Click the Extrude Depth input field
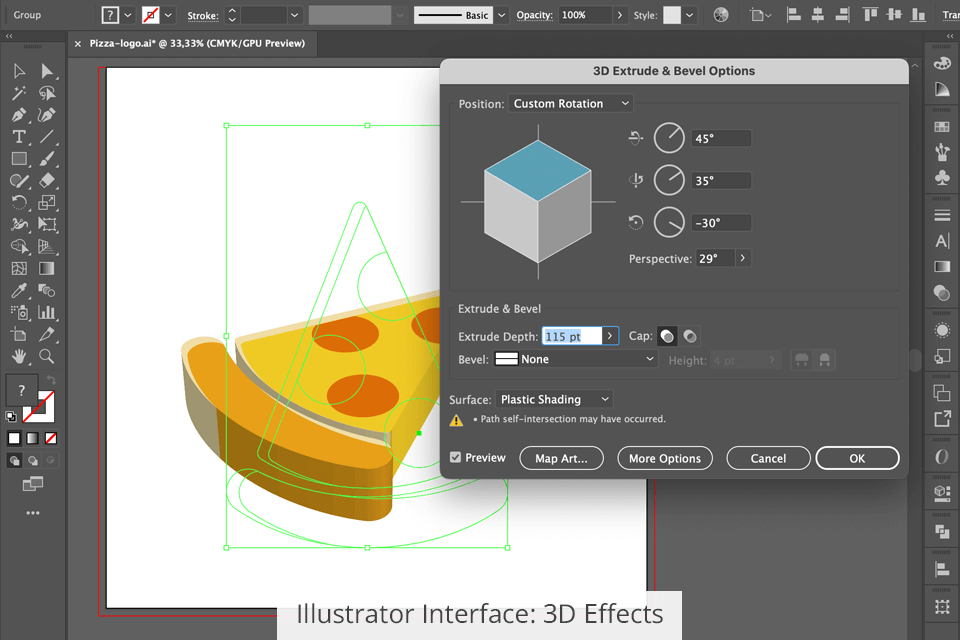The width and height of the screenshot is (960, 640). click(x=571, y=336)
